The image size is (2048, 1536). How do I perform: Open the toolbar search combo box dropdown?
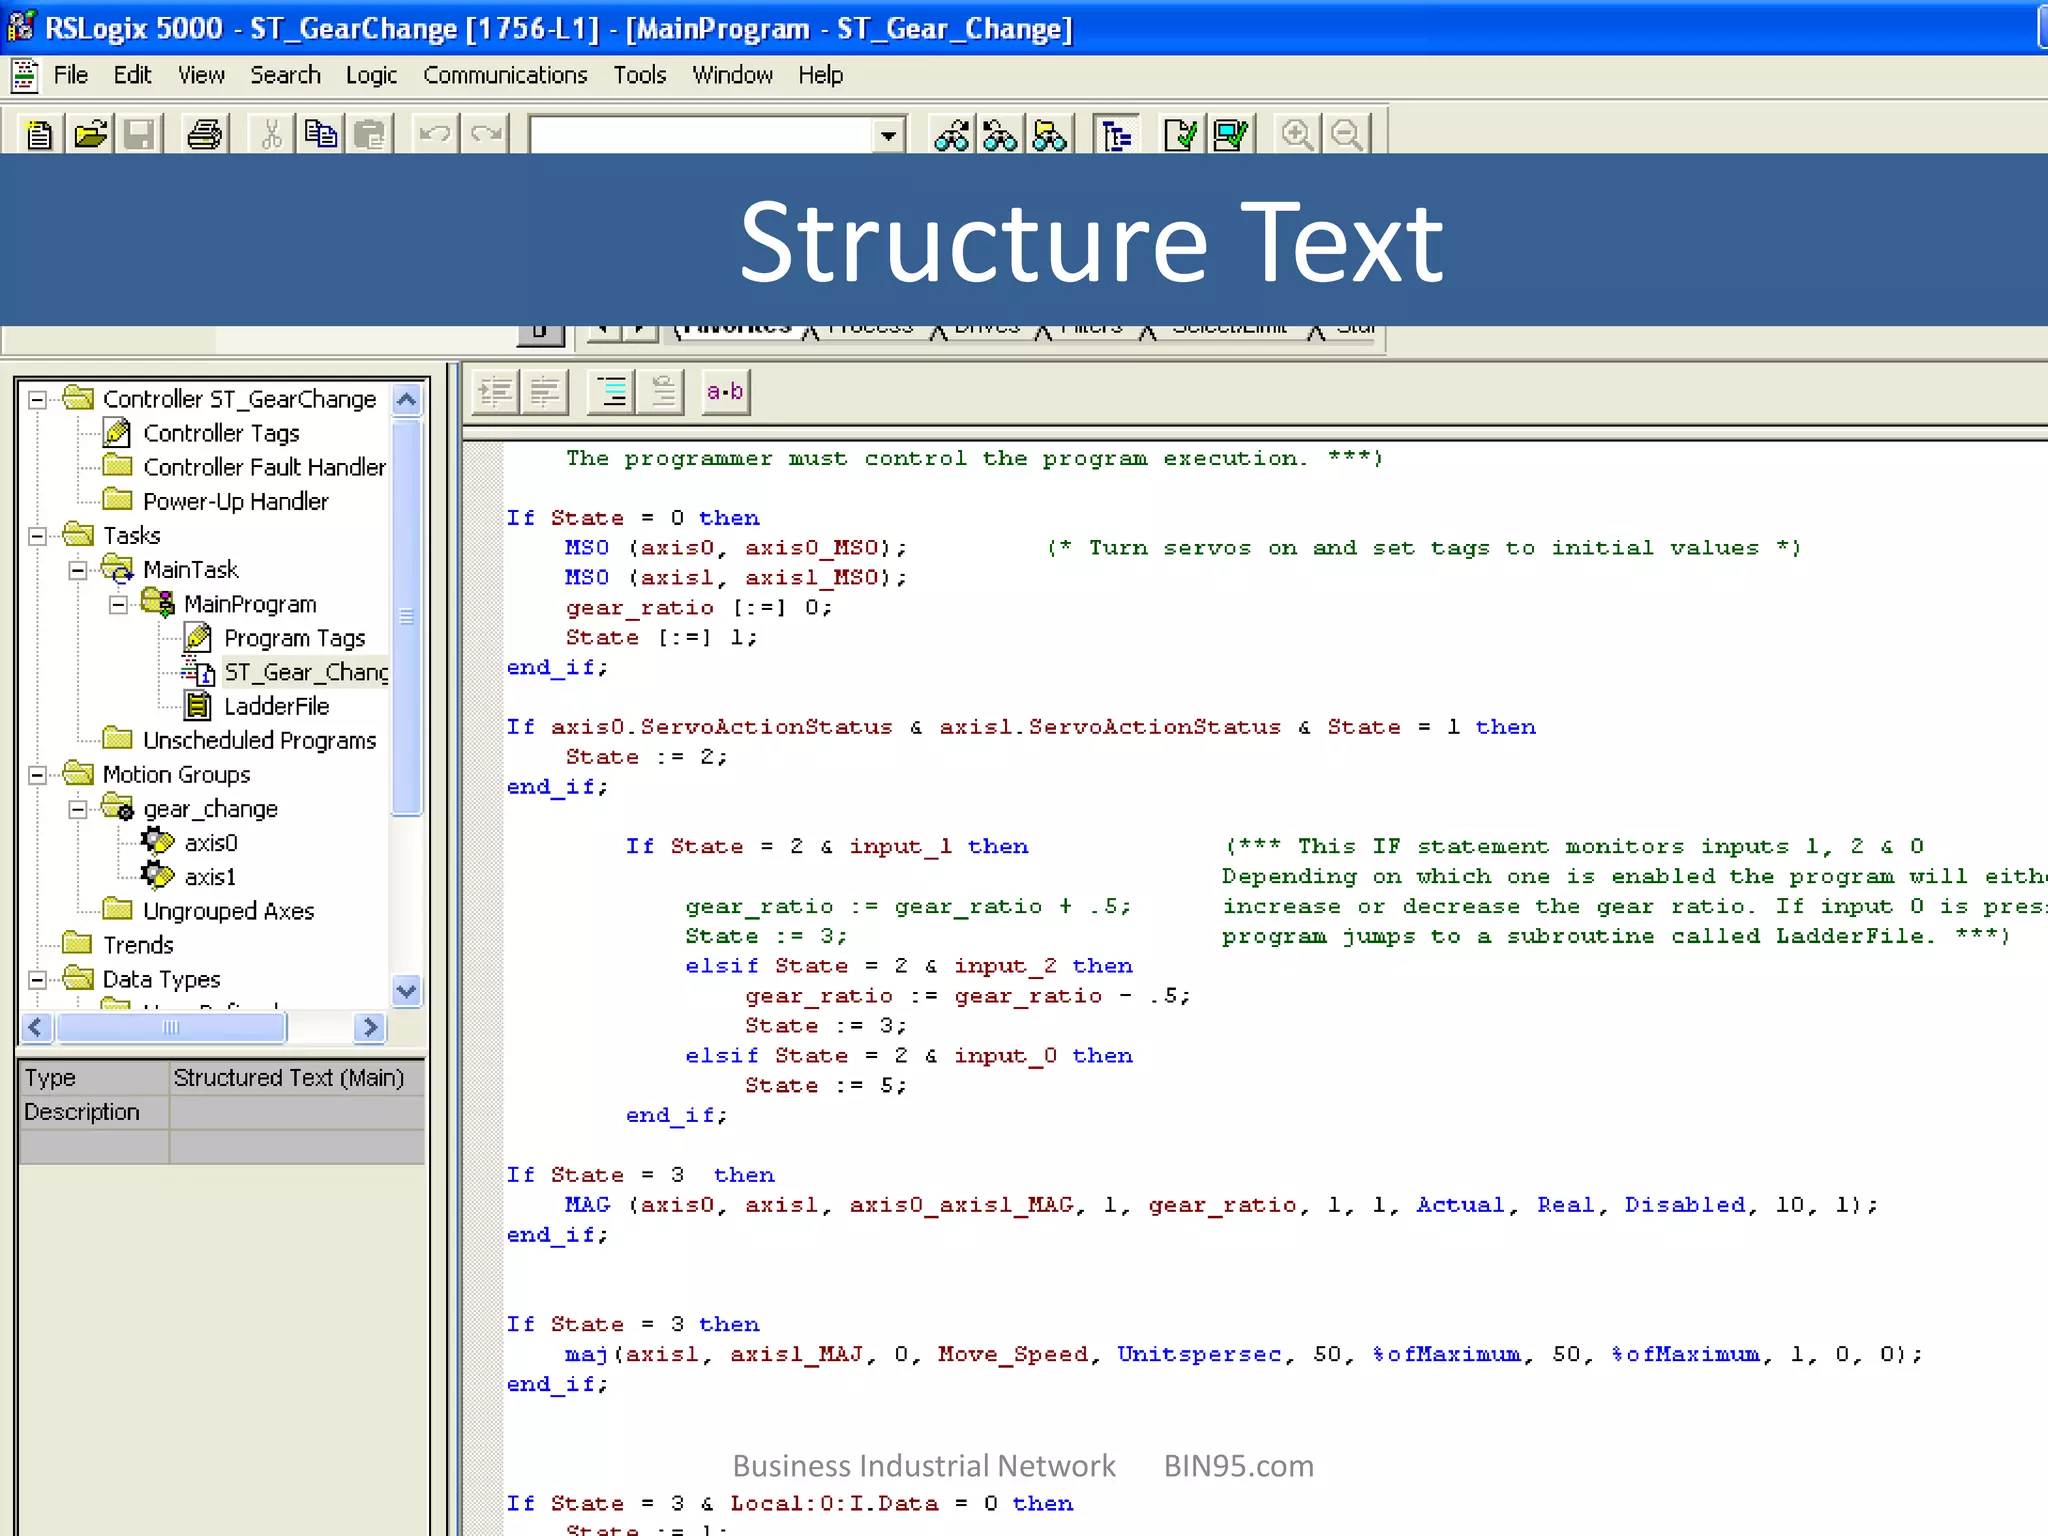[x=888, y=134]
